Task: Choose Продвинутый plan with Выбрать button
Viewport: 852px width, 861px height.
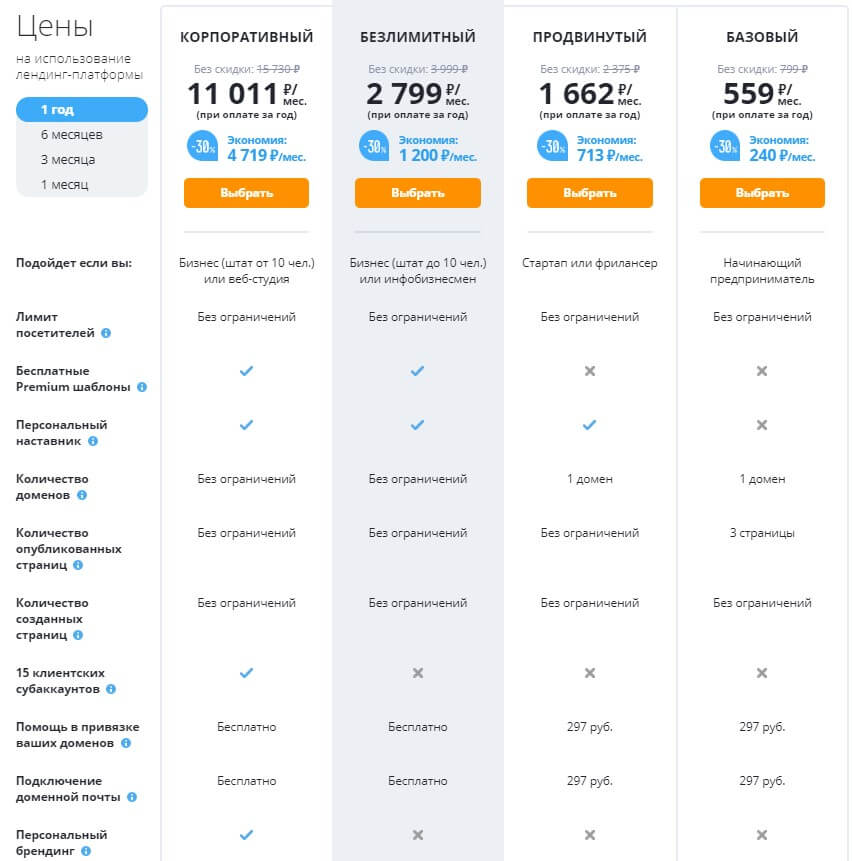Action: 590,193
